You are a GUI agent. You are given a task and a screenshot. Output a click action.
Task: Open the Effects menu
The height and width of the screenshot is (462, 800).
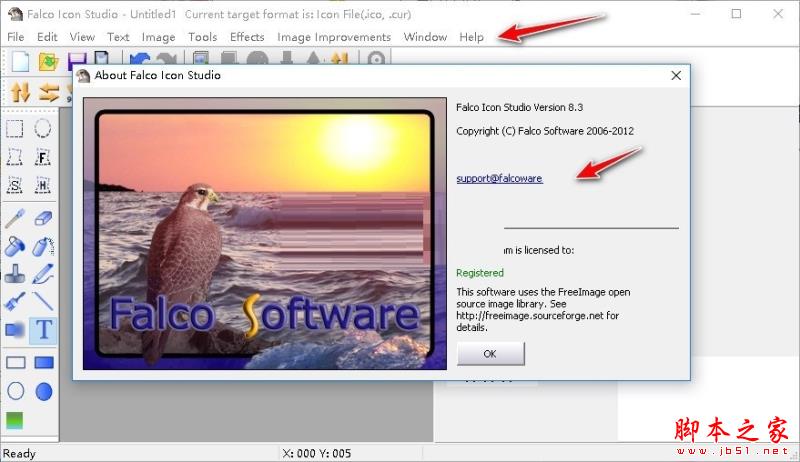(247, 37)
